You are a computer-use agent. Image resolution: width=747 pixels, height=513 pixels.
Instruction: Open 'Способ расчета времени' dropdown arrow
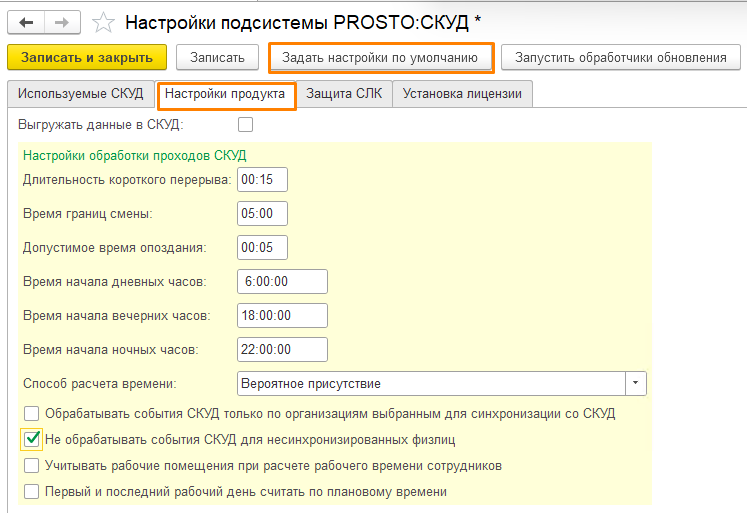(x=635, y=383)
